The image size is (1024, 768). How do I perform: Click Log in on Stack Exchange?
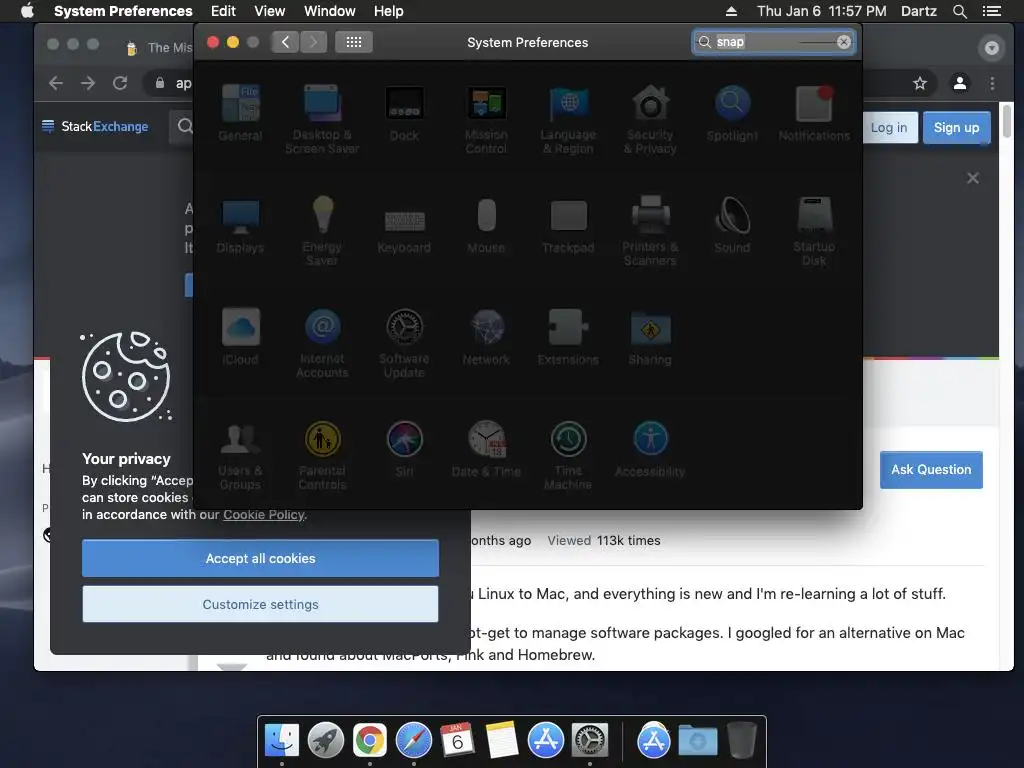pyautogui.click(x=889, y=127)
